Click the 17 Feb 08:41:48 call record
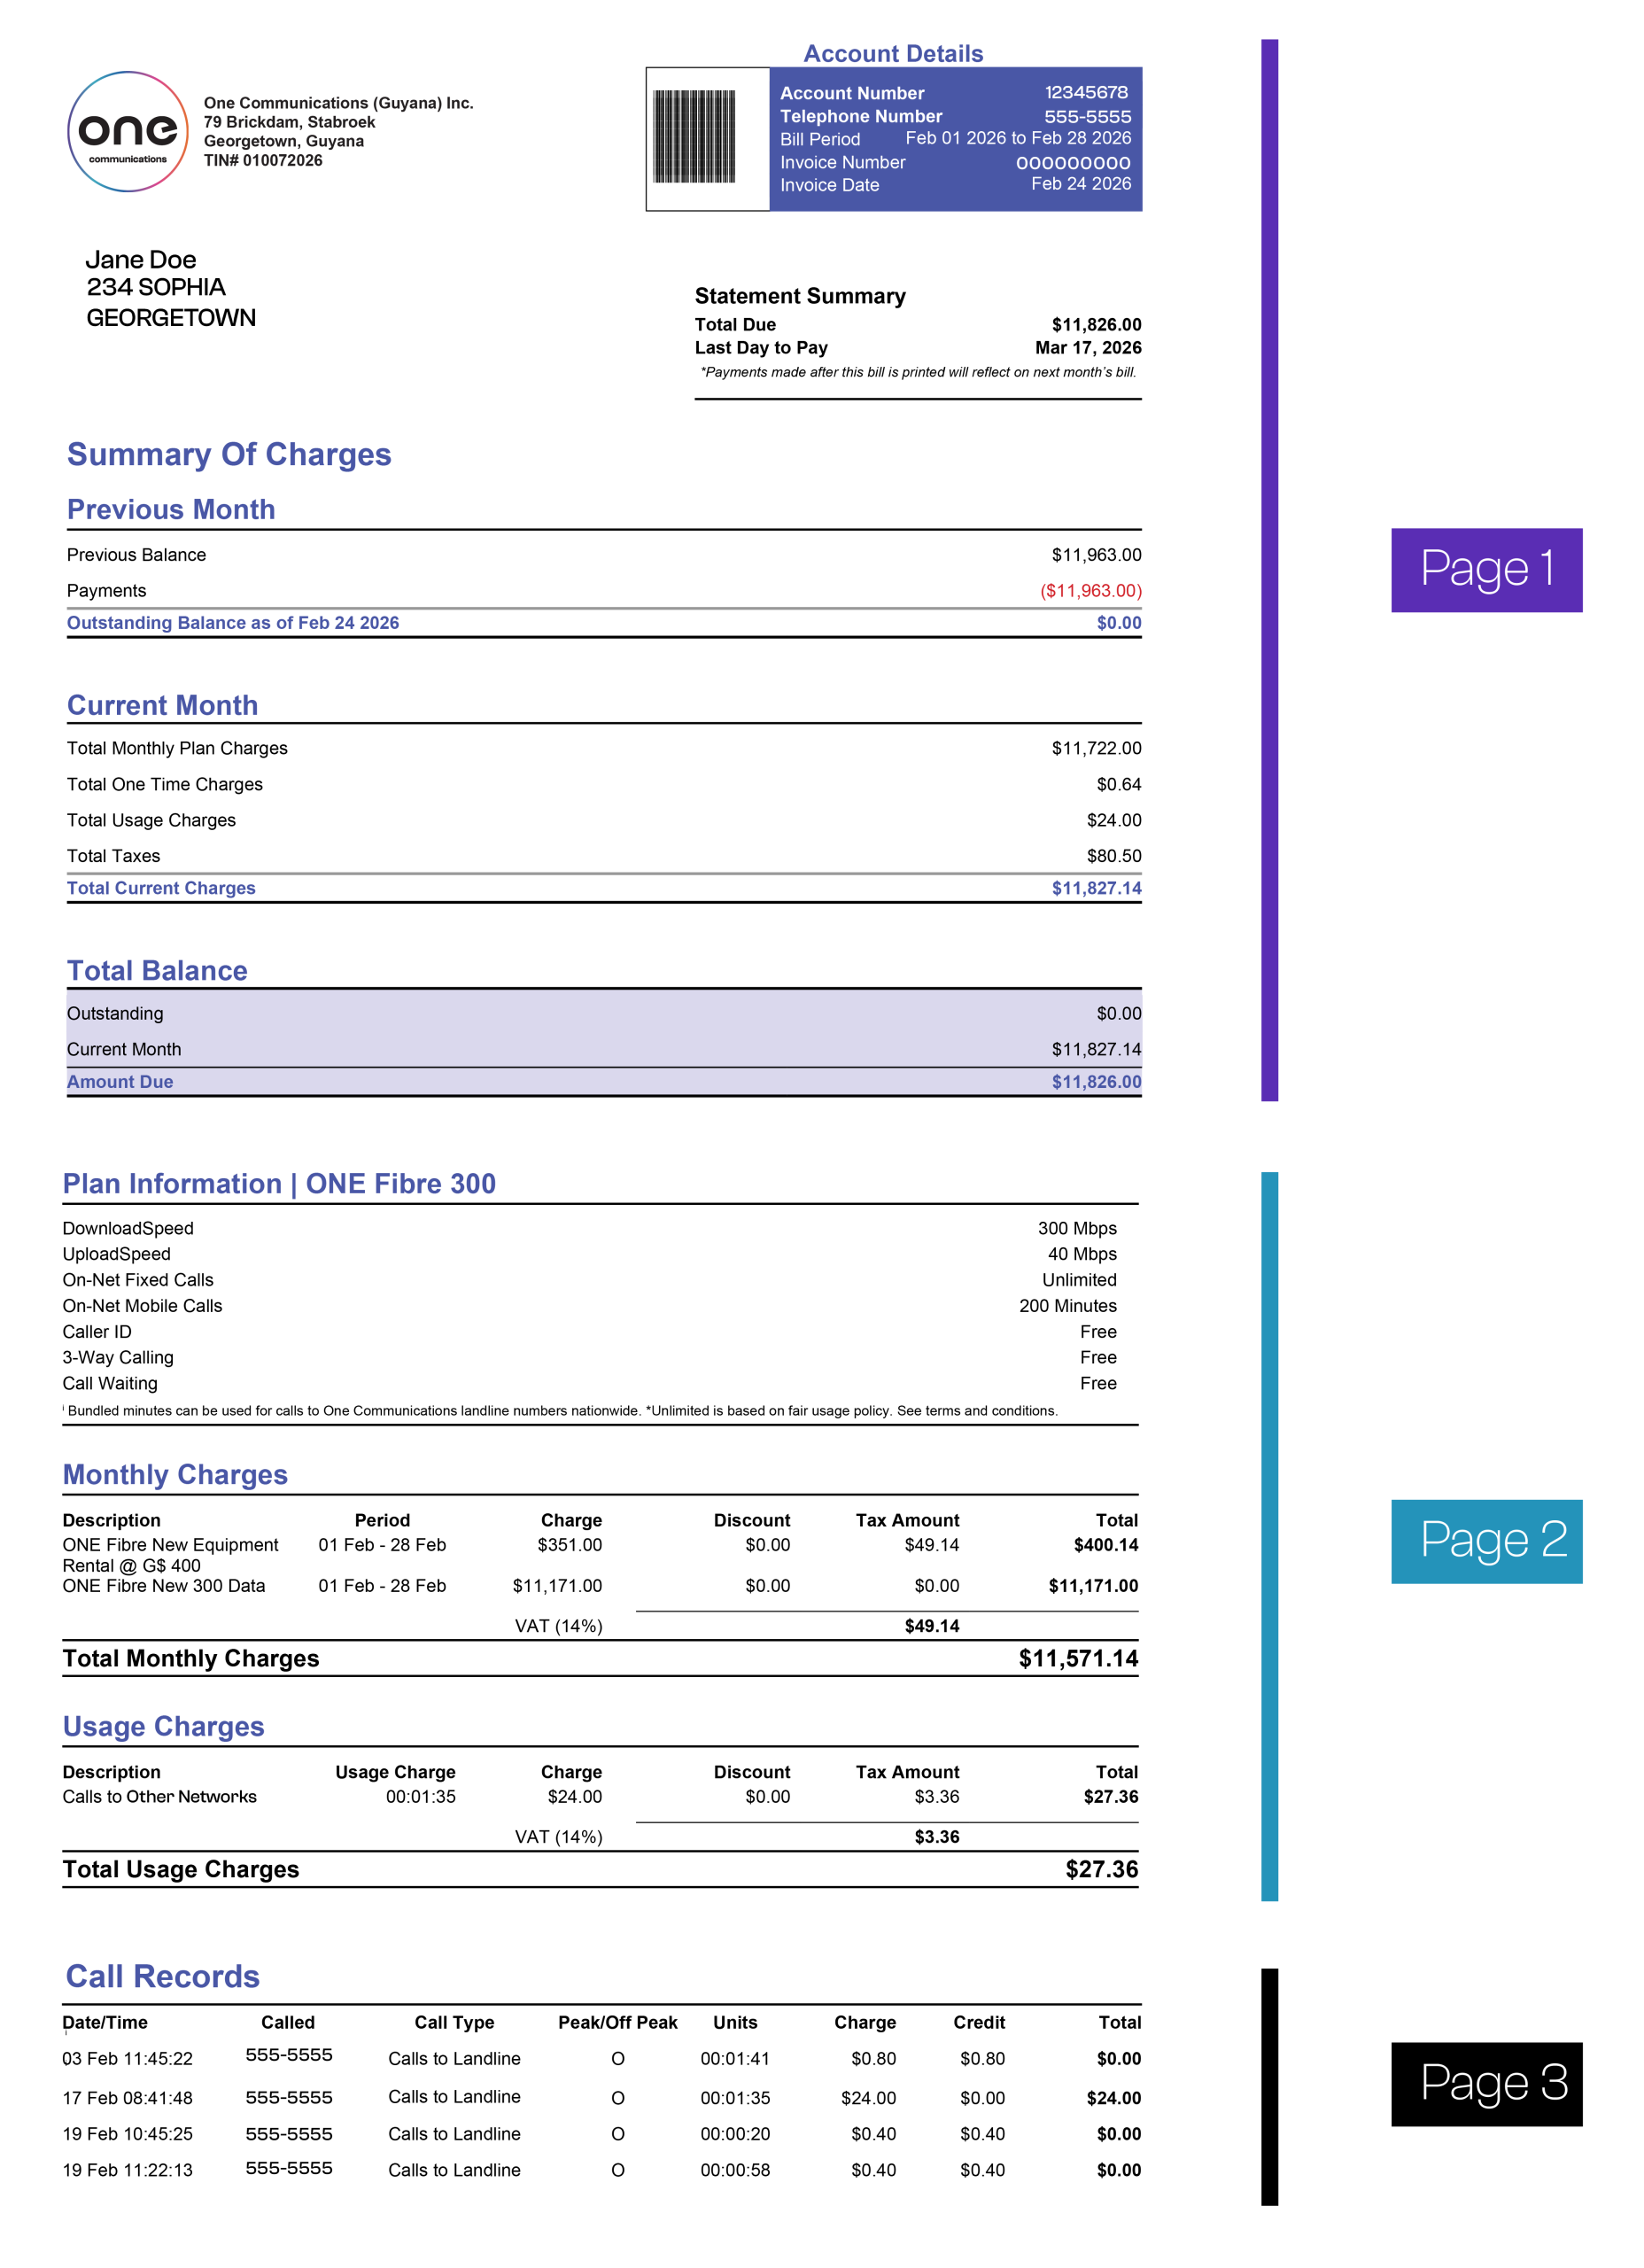This screenshot has height=2268, width=1644. click(128, 2097)
